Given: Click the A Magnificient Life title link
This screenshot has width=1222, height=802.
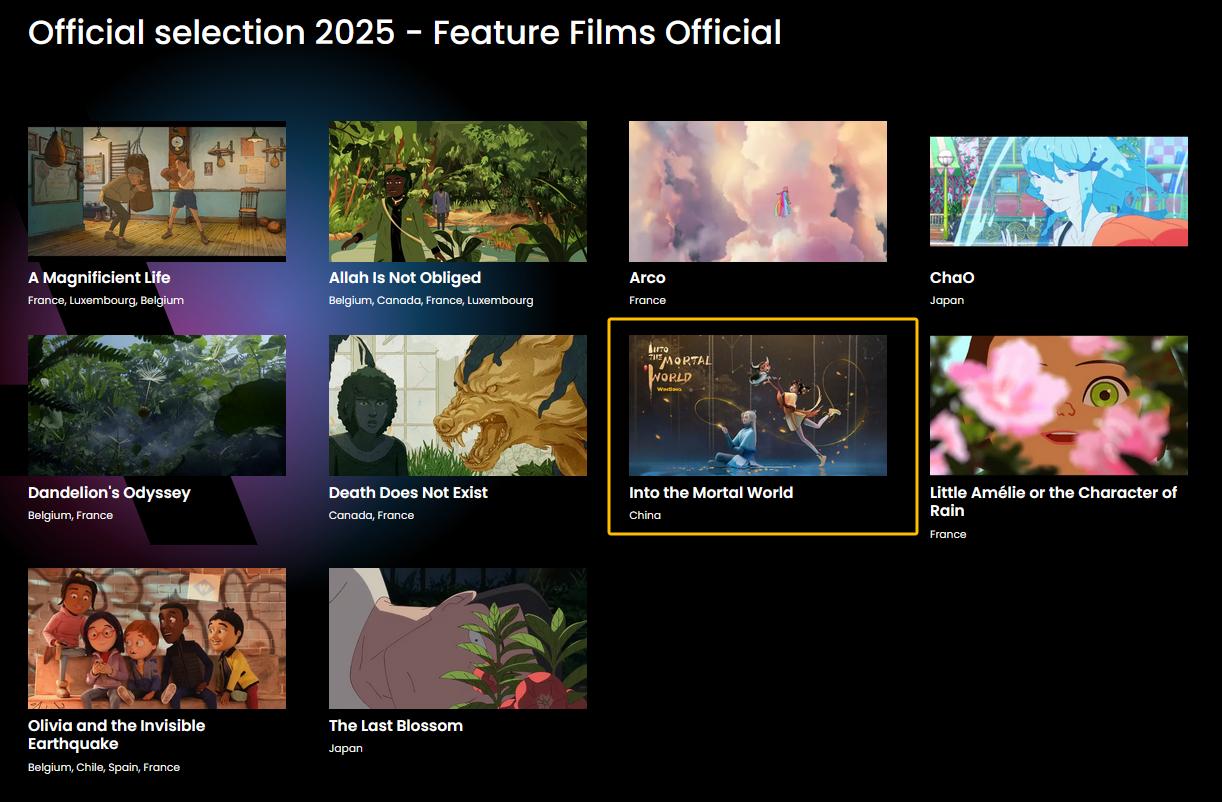Looking at the screenshot, I should pos(99,278).
